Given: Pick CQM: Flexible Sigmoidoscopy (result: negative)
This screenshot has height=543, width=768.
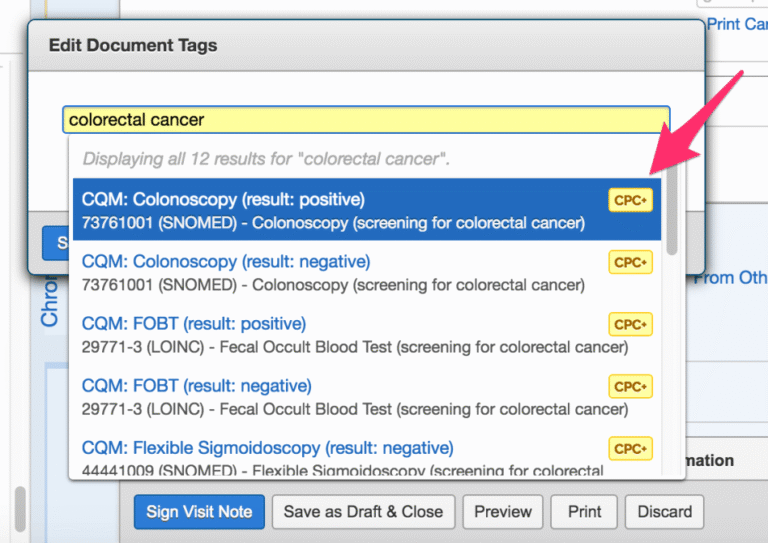Looking at the screenshot, I should point(367,453).
